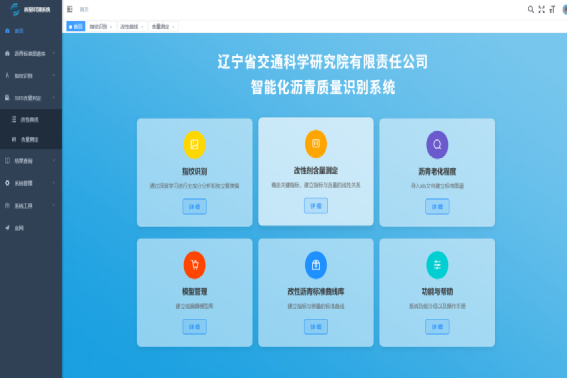567x378 pixels.
Task: Open 官网 link in the sidebar
Action: tap(31, 228)
